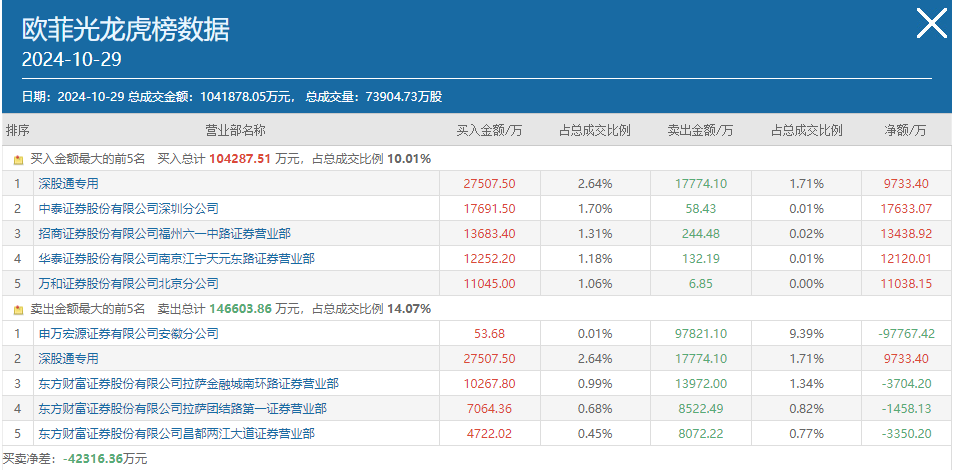Click the 买卖净差 -42316.36 value
Image resolution: width=953 pixels, height=470 pixels.
pos(93,458)
